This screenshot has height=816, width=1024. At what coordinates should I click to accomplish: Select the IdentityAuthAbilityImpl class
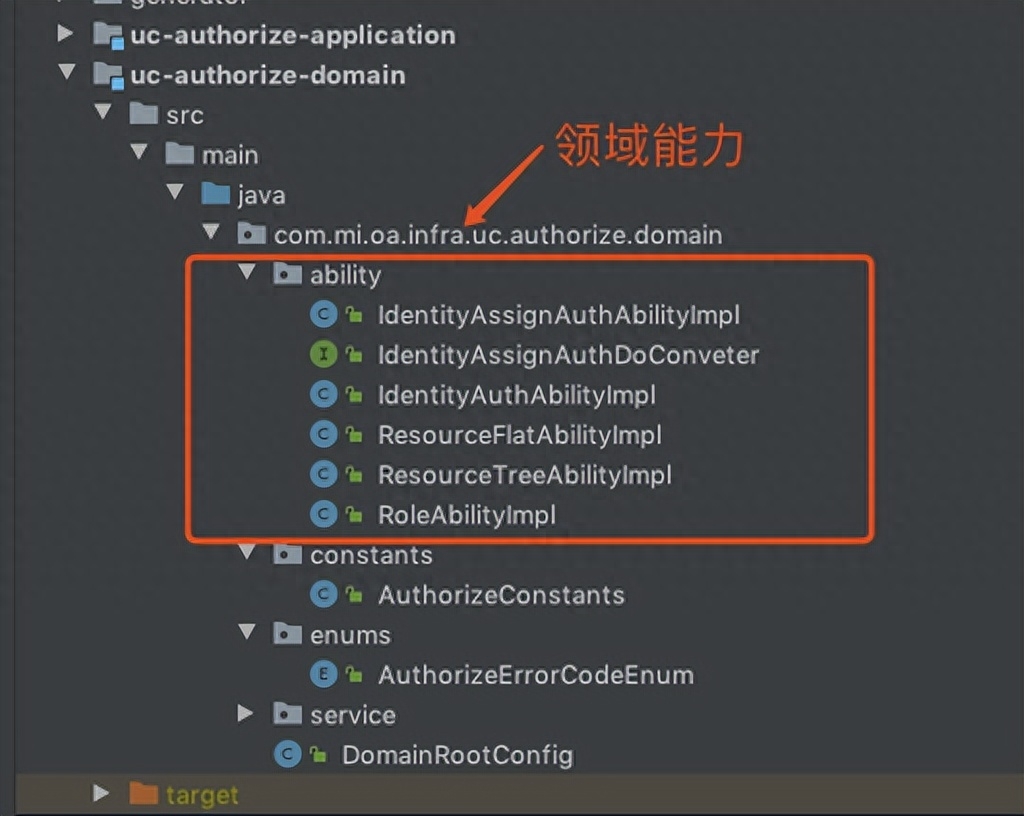[516, 395]
